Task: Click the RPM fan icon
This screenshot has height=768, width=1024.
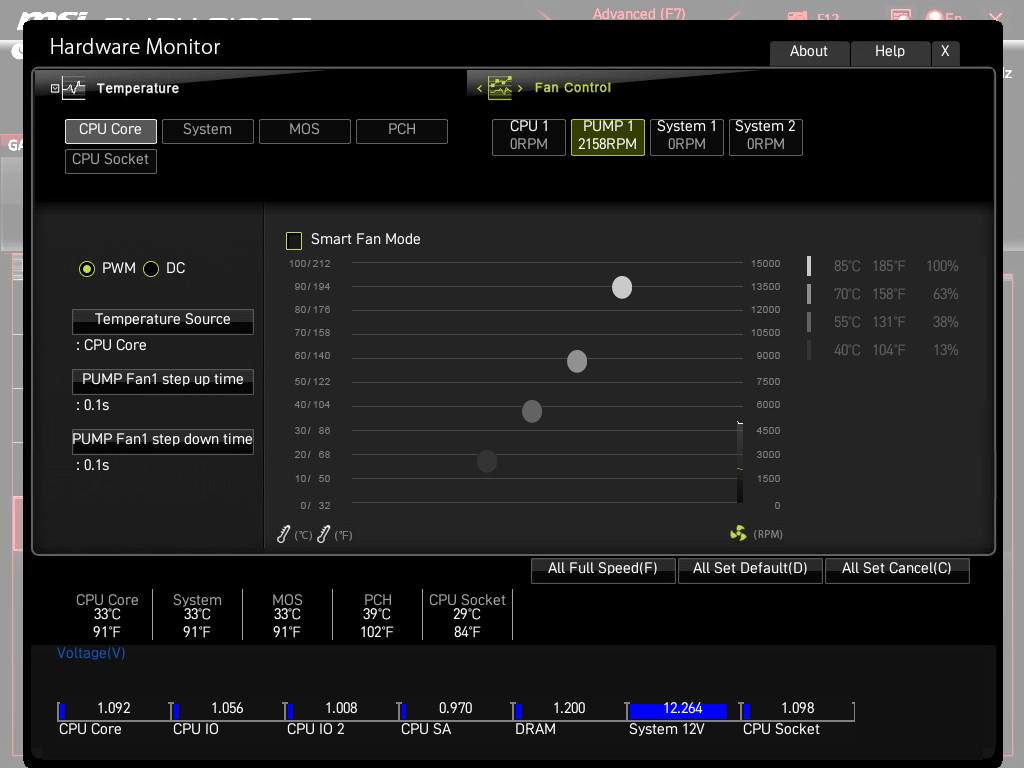Action: click(x=738, y=534)
